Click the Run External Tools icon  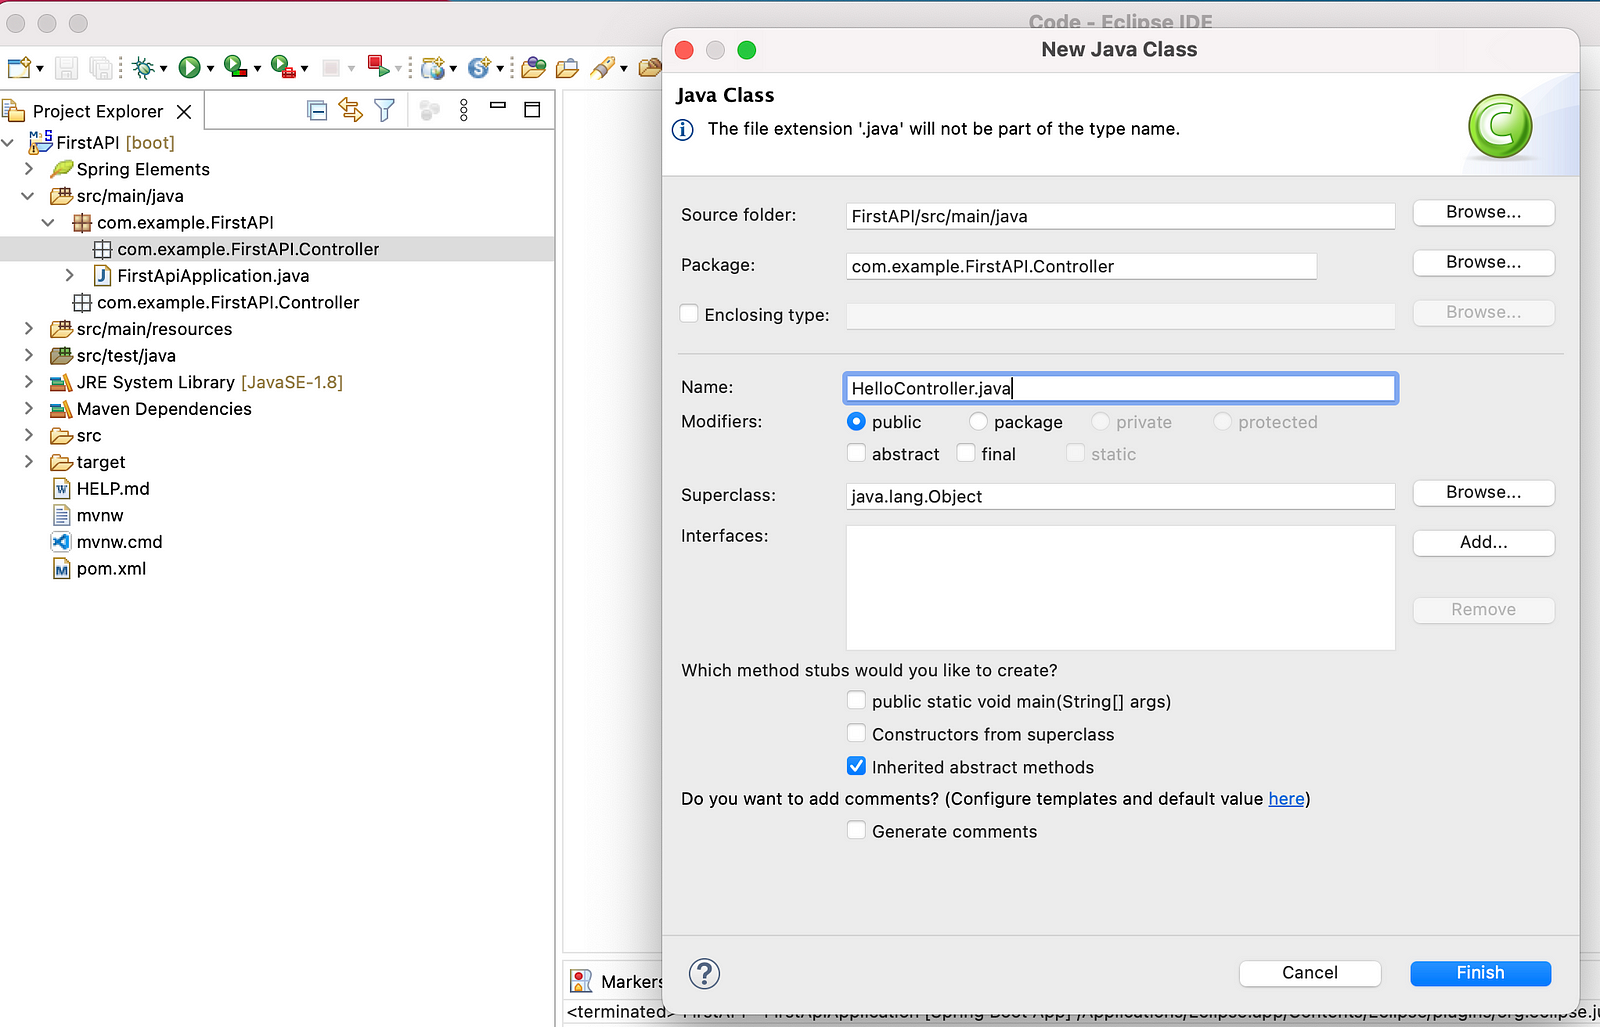click(283, 67)
